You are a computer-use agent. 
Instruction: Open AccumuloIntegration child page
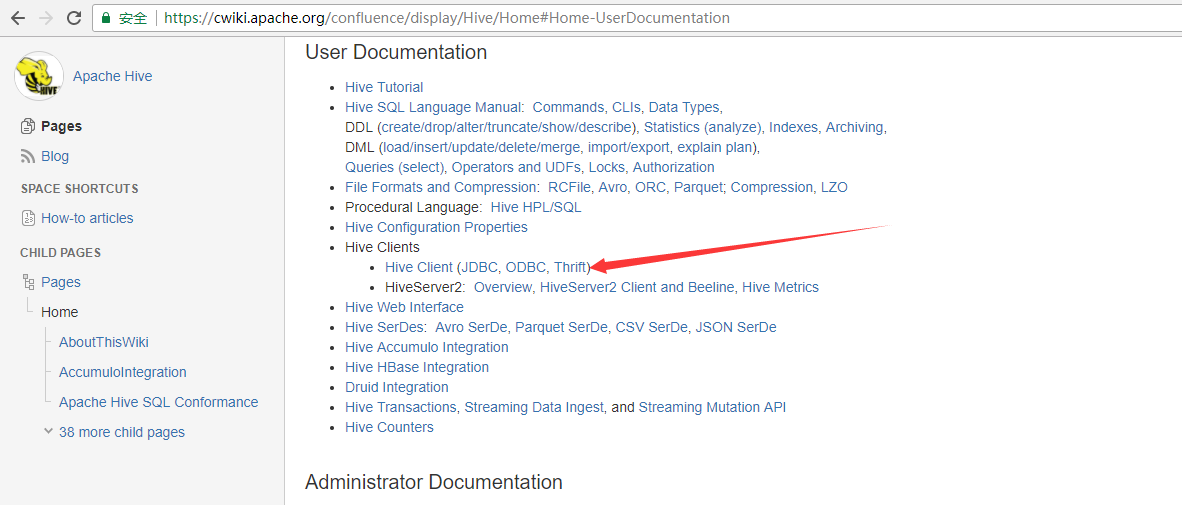123,372
